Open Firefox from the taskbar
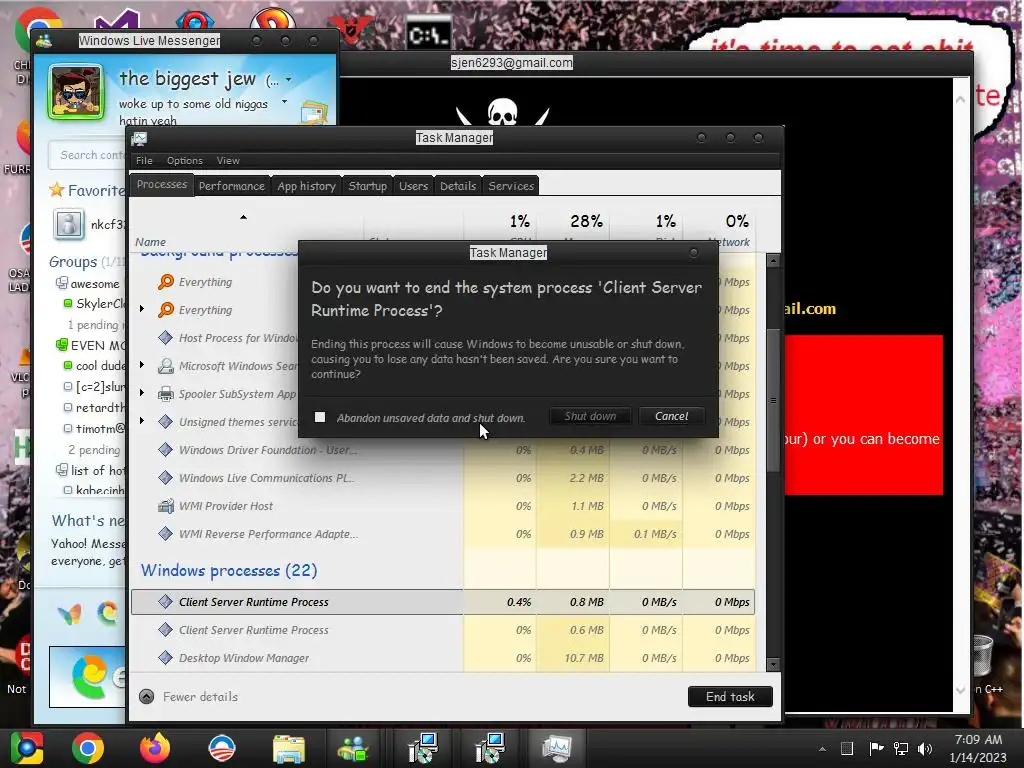 [x=155, y=748]
